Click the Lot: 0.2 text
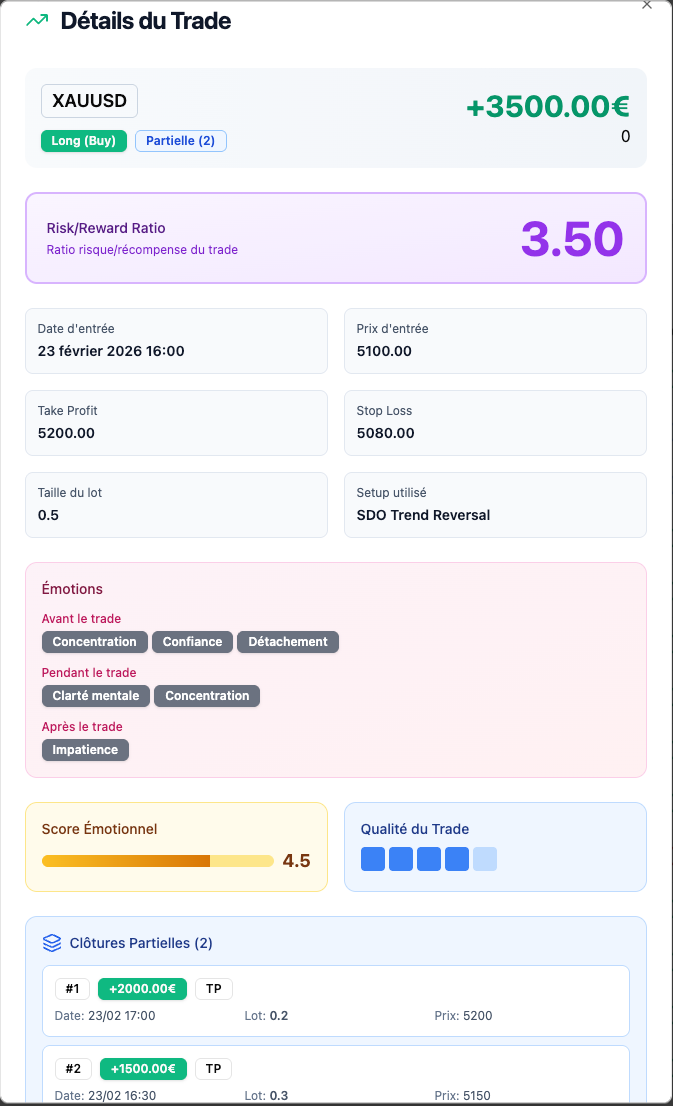Screen dimensions: 673x1106 266,1016
